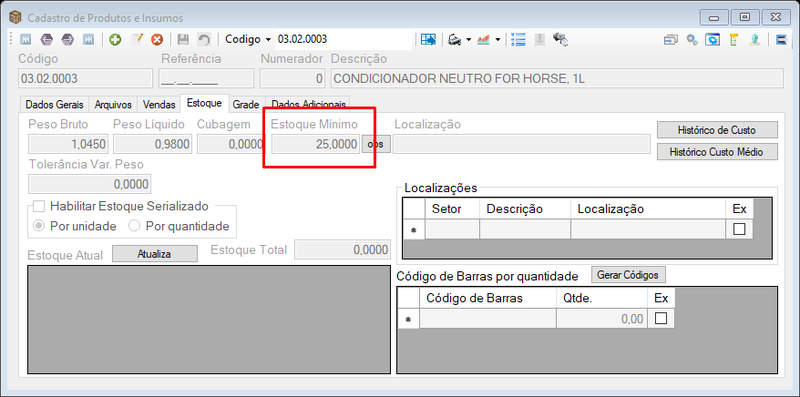The width and height of the screenshot is (800, 397).
Task: Open the Vendas tab
Action: 159,105
